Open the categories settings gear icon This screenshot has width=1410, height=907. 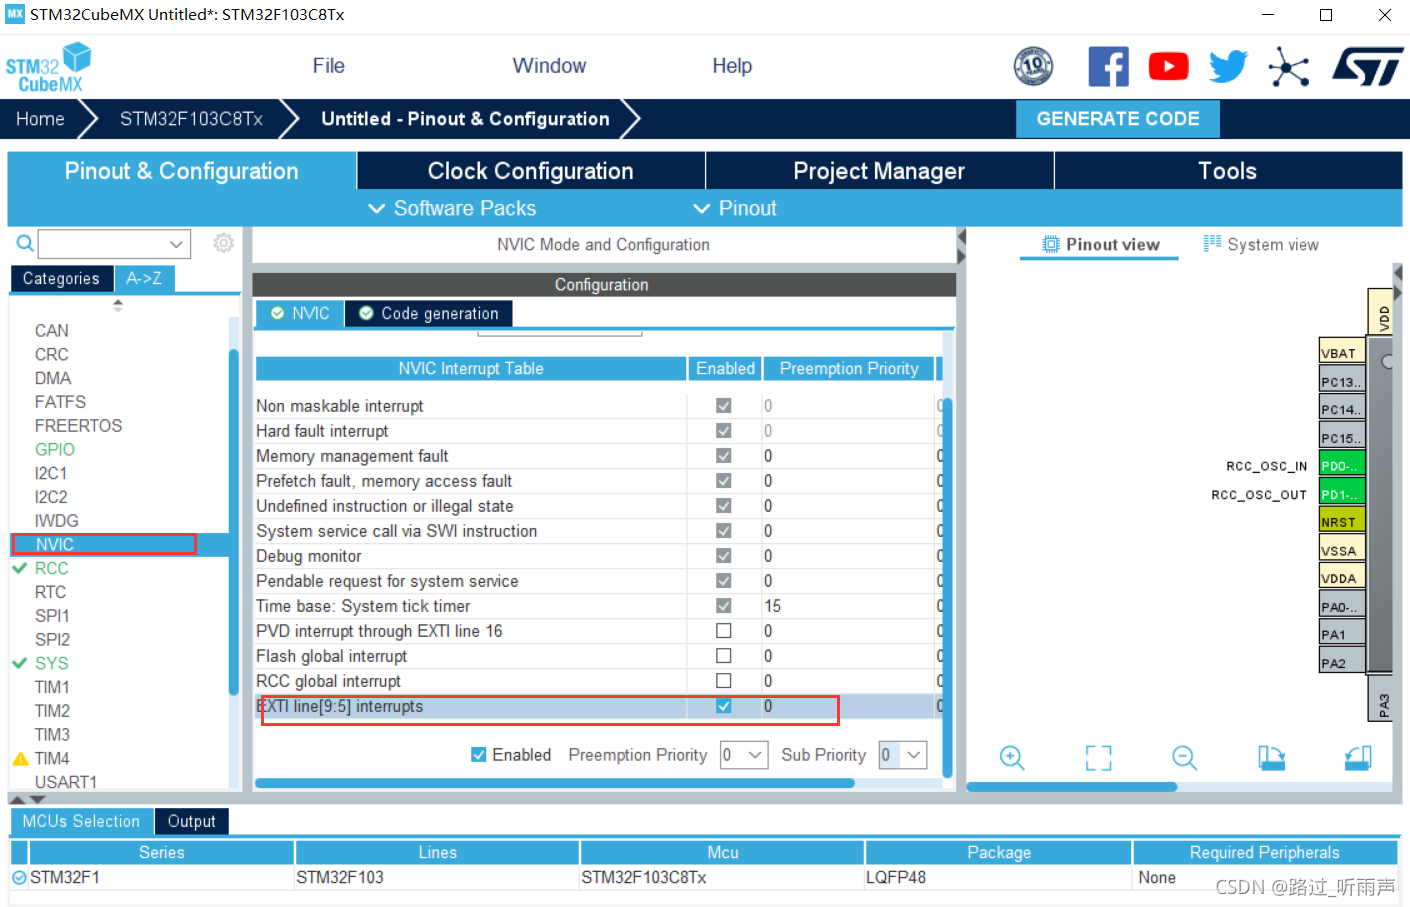tap(224, 243)
